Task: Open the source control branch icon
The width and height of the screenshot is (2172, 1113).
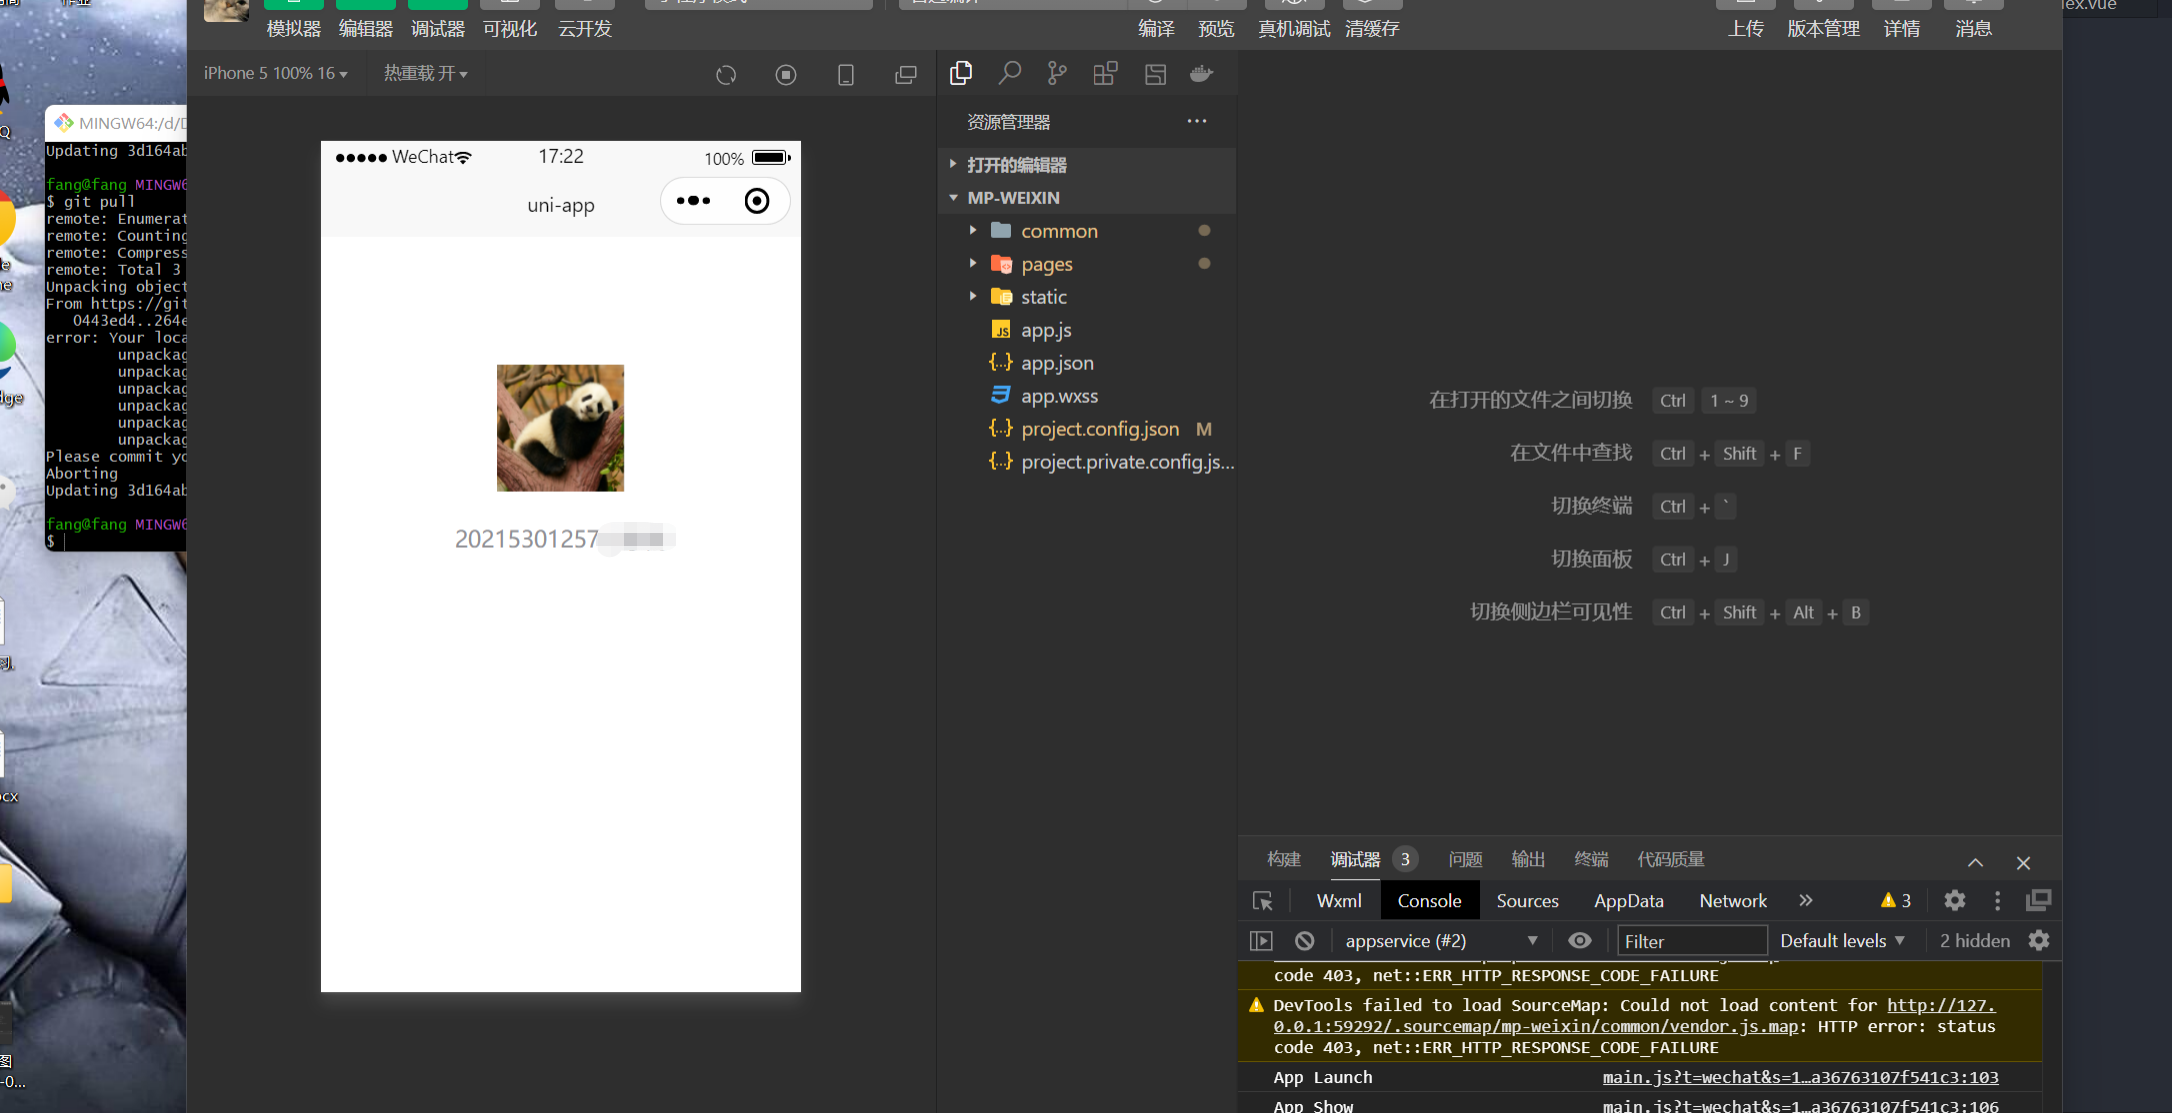Action: [x=1057, y=73]
